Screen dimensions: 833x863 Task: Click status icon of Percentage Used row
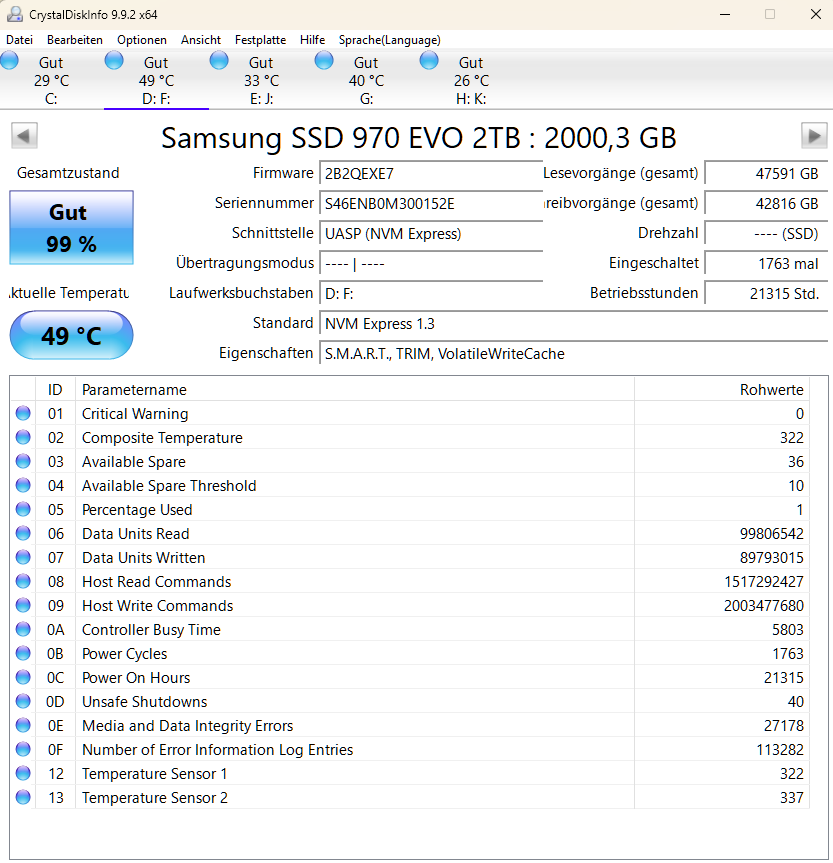23,509
